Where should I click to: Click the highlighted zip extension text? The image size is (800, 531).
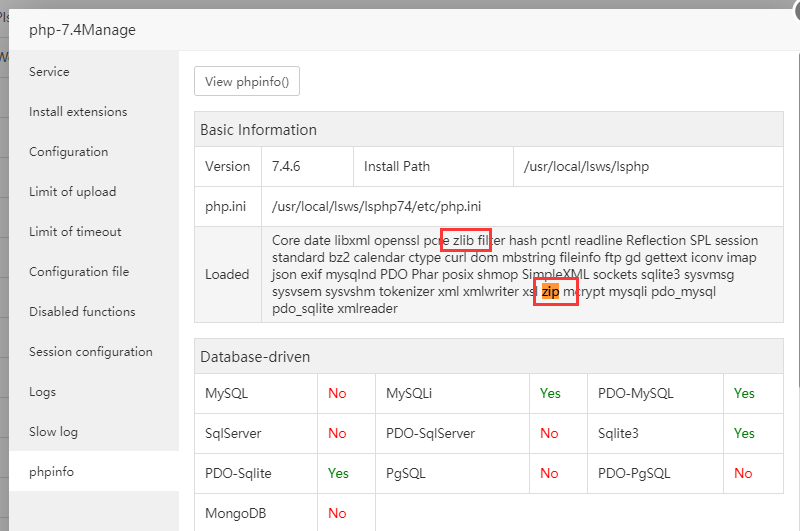550,292
